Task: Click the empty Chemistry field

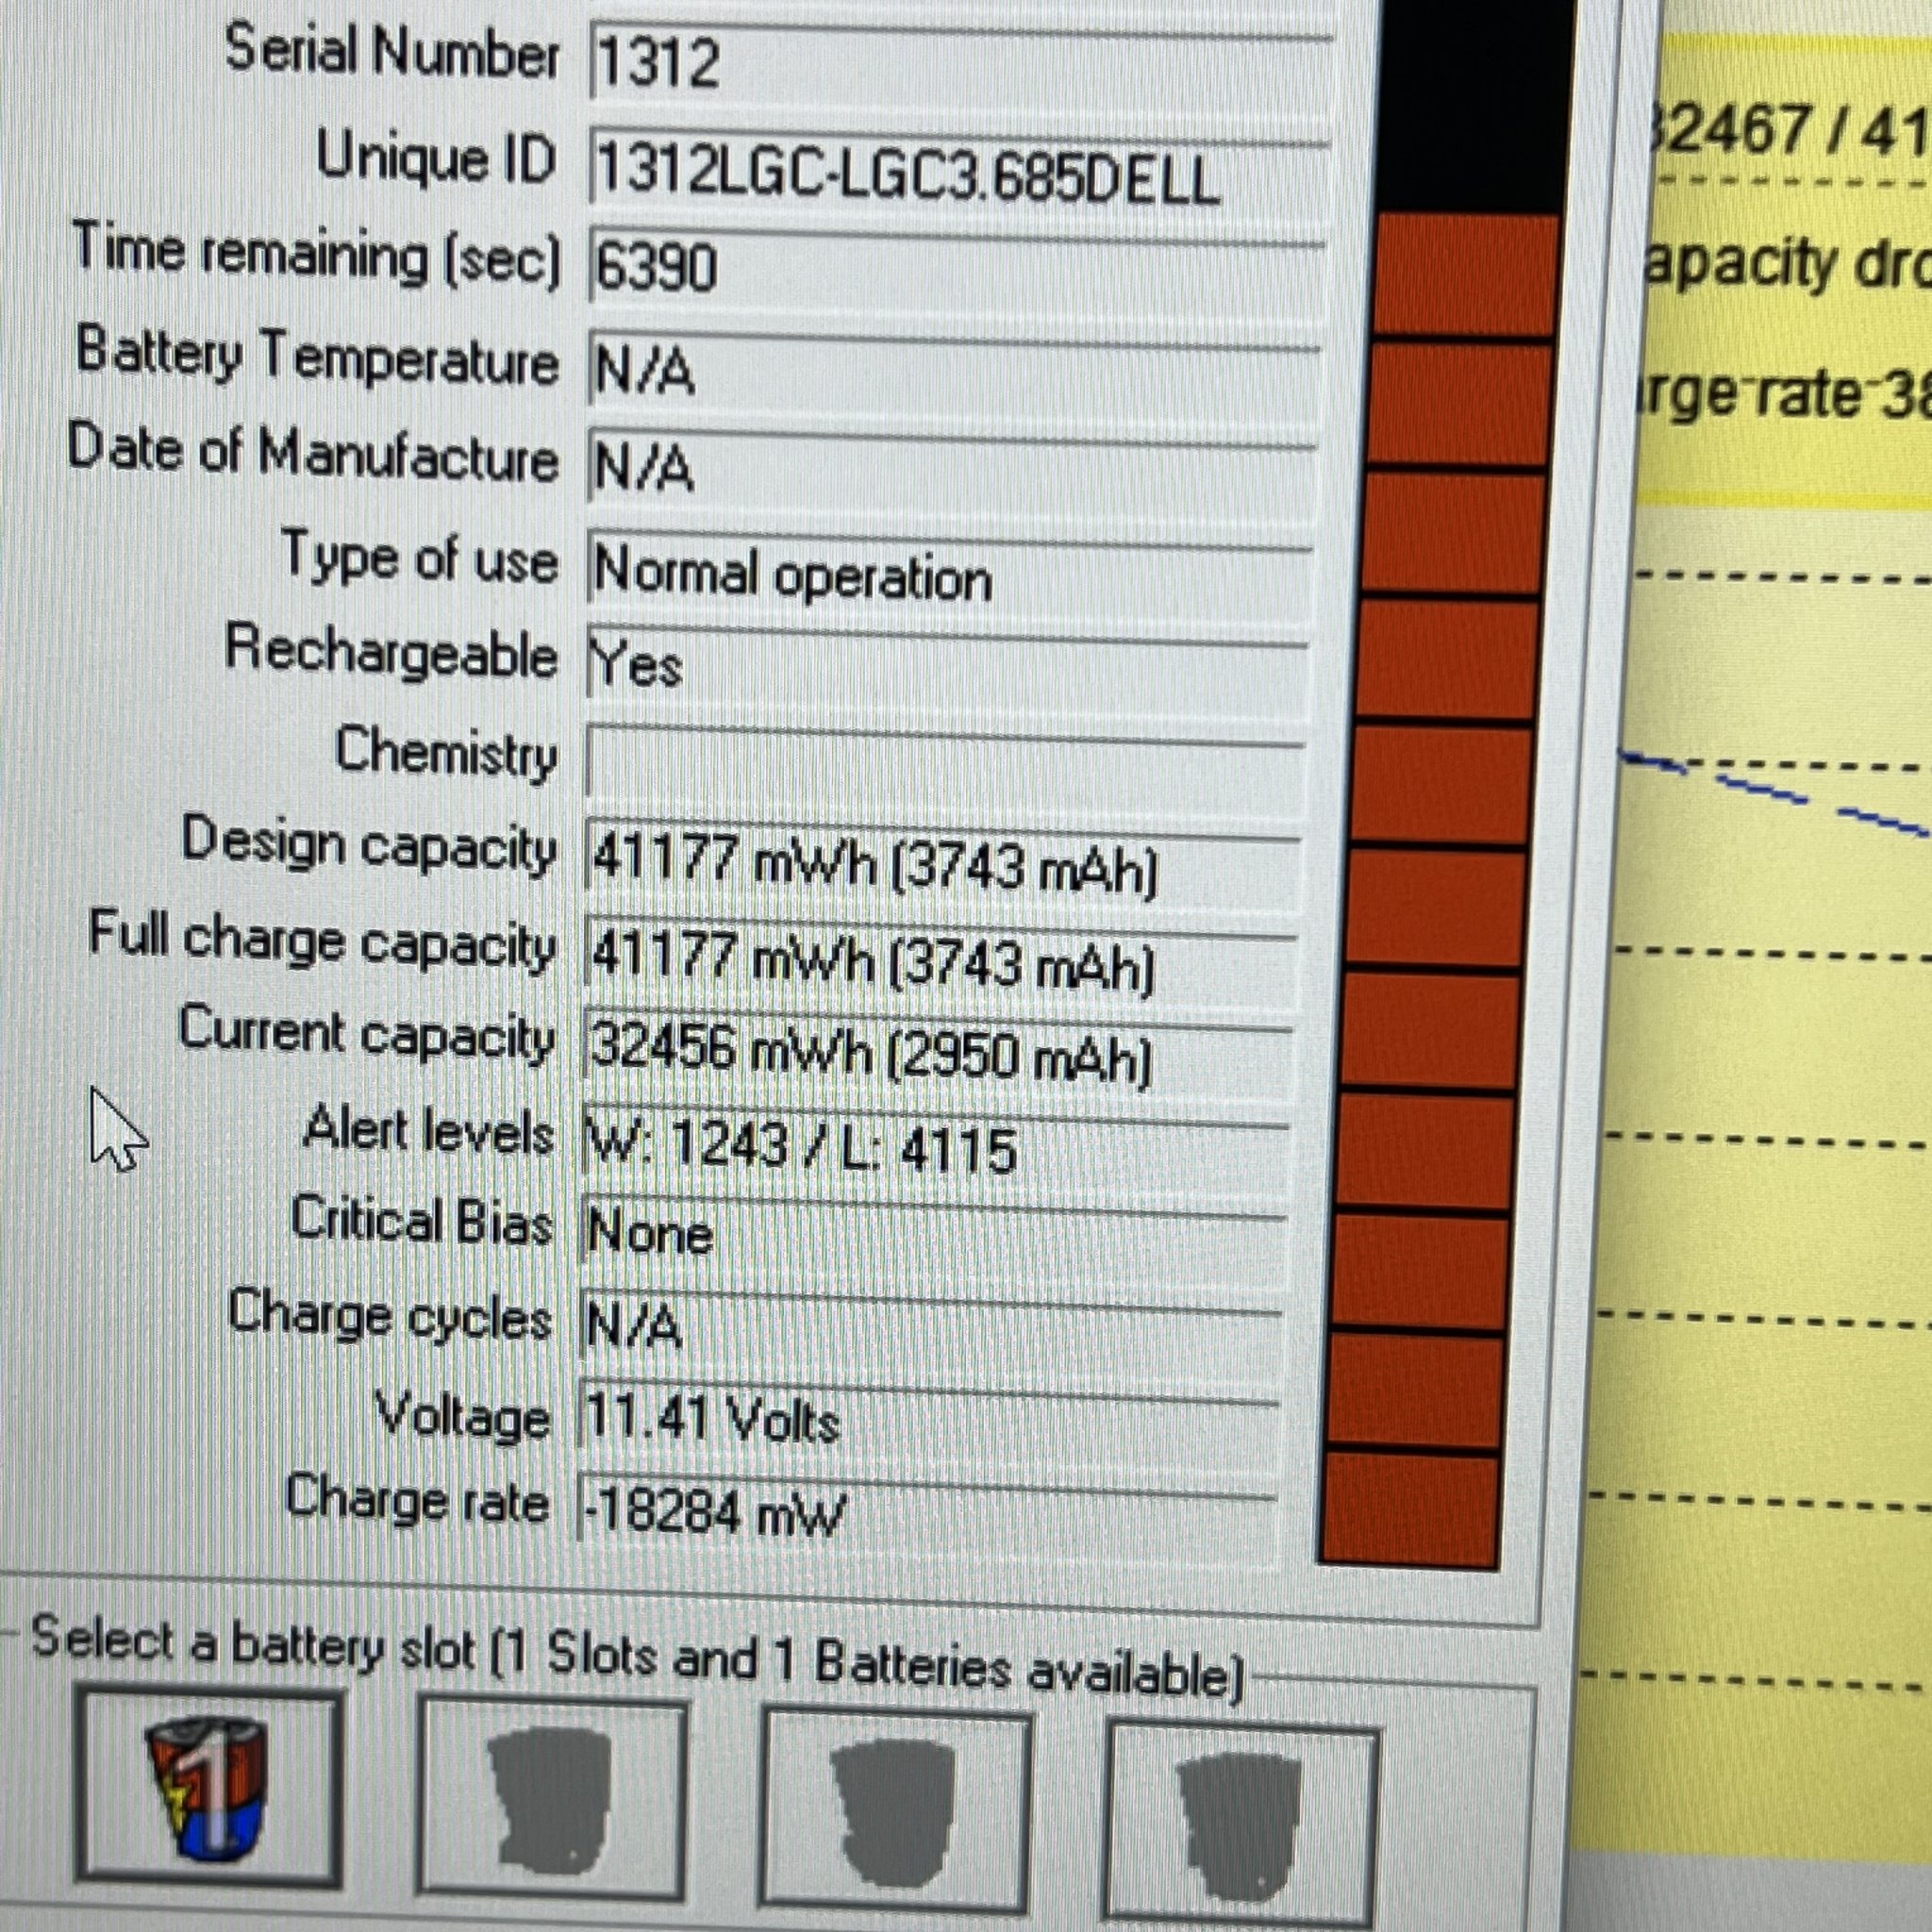Action: point(943,765)
